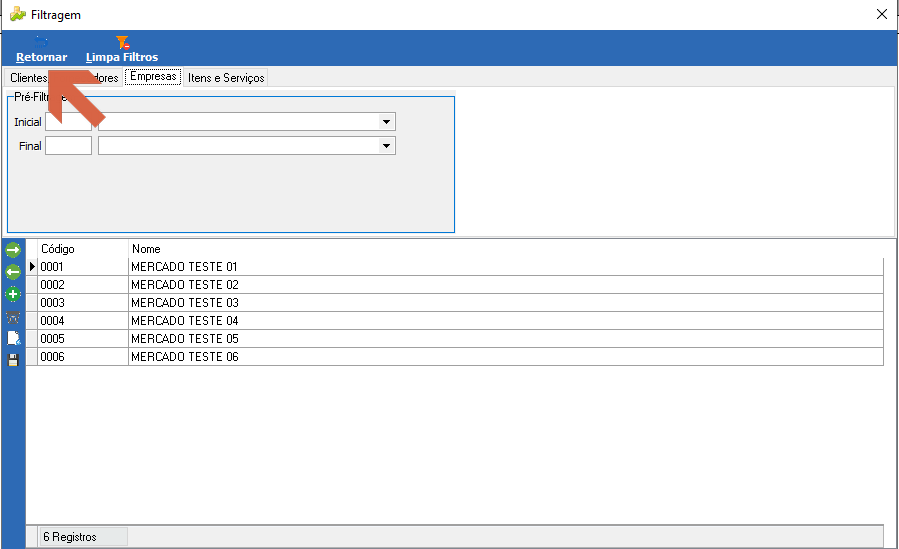Expand the Final combo box dropdown arrow
This screenshot has width=899, height=549.
pos(386,146)
